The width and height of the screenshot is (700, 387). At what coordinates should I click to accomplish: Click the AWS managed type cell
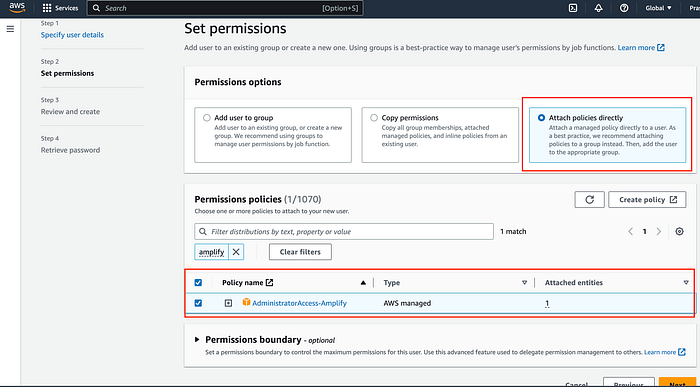pyautogui.click(x=407, y=303)
